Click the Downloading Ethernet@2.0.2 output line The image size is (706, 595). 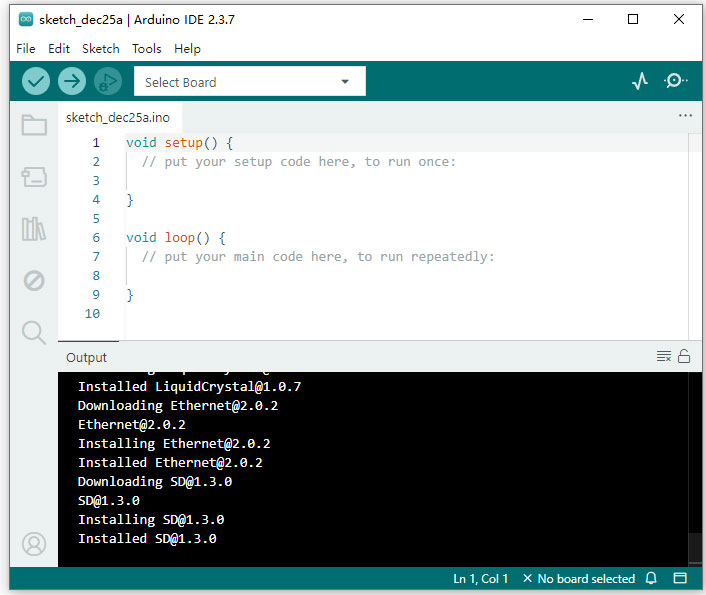point(178,405)
